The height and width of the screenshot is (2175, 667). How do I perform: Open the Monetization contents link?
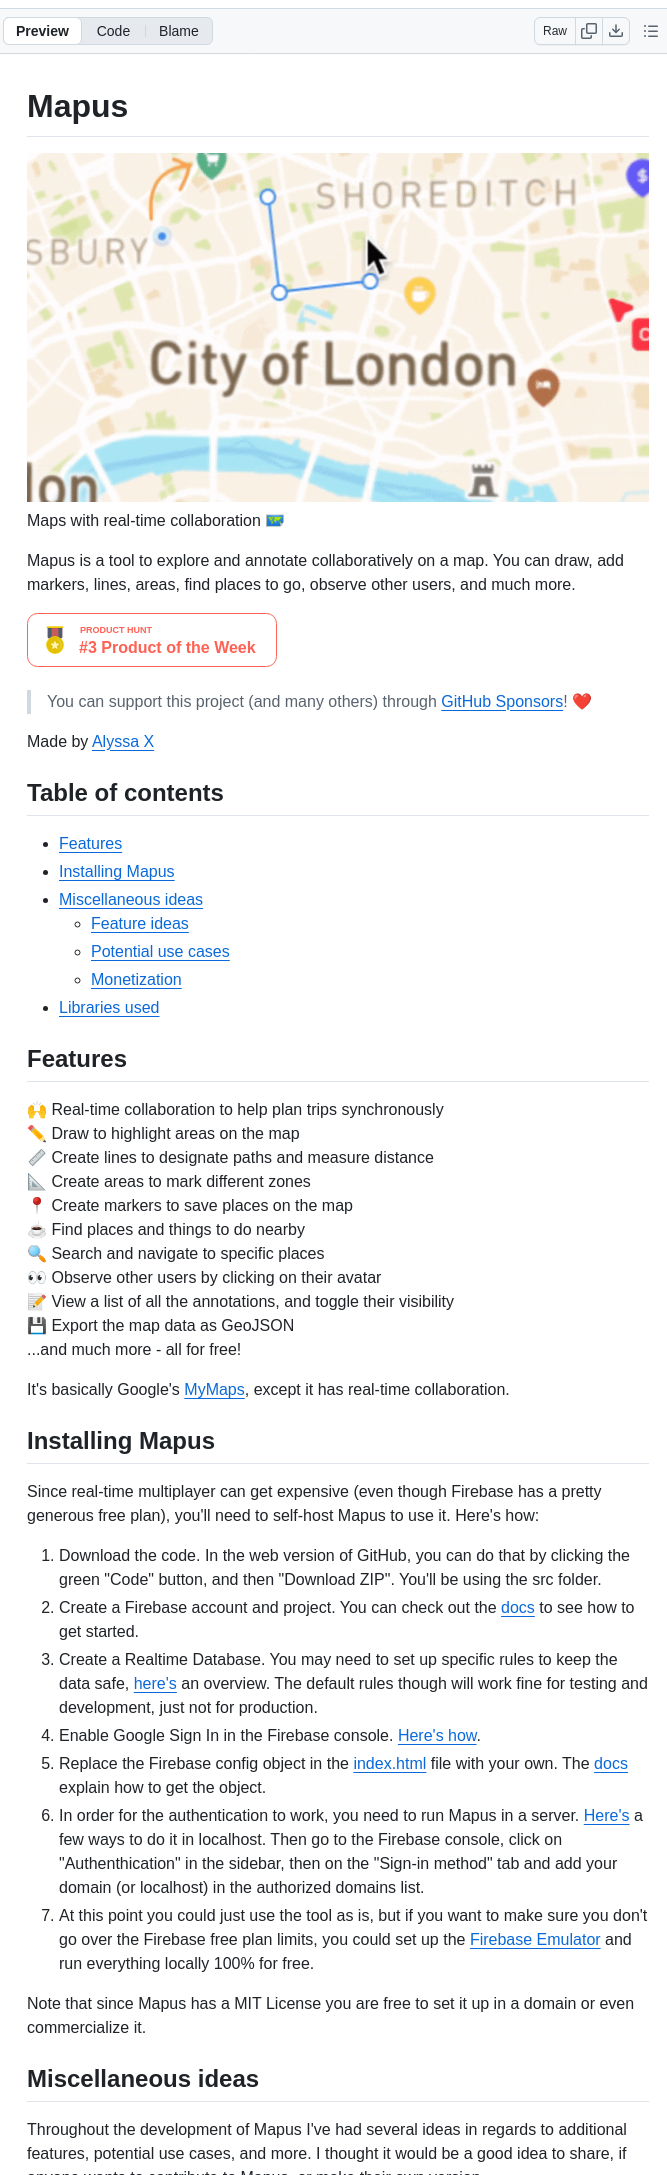coord(136,980)
